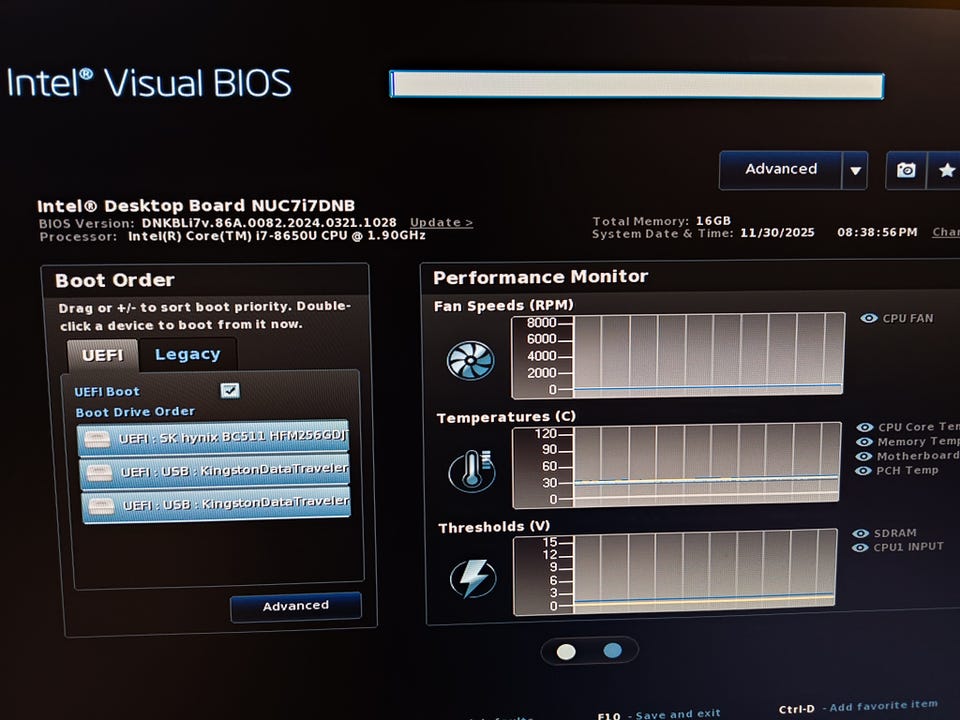Click the system date 11/30/2025

(777, 233)
